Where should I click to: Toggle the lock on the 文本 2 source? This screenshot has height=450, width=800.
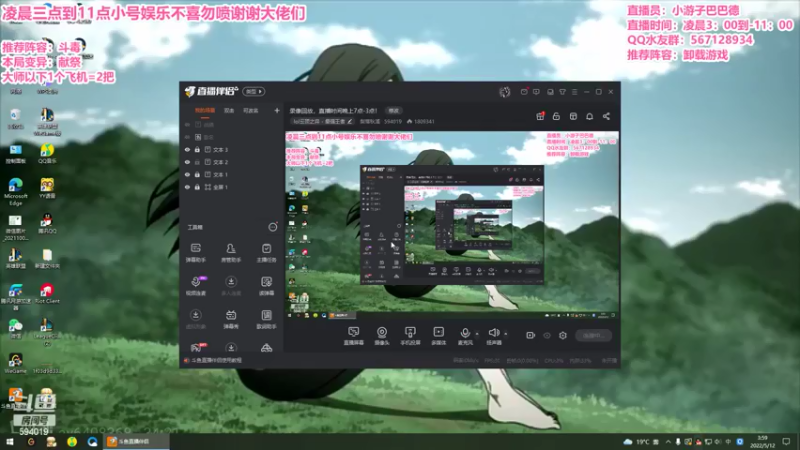[x=197, y=162]
